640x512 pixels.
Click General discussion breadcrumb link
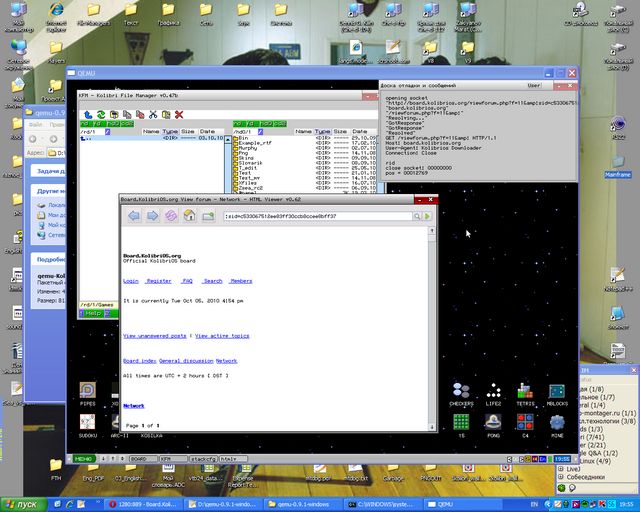186,361
